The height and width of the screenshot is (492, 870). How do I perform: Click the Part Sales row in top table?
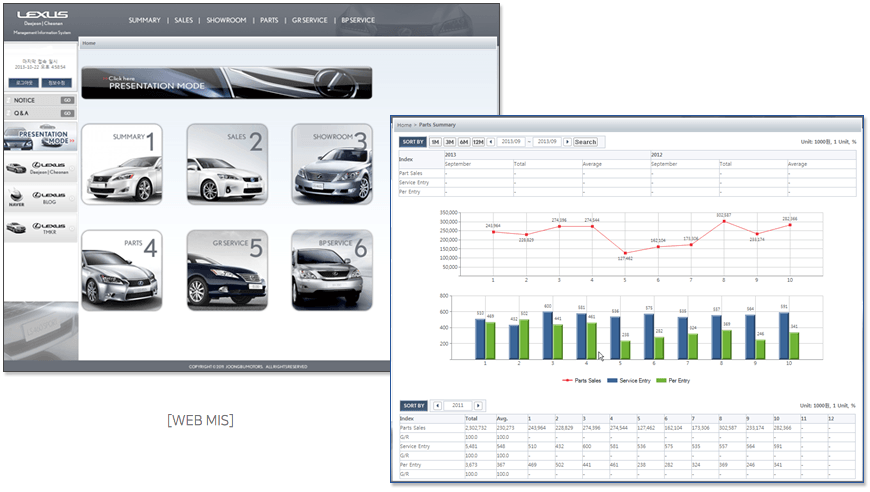[627, 173]
